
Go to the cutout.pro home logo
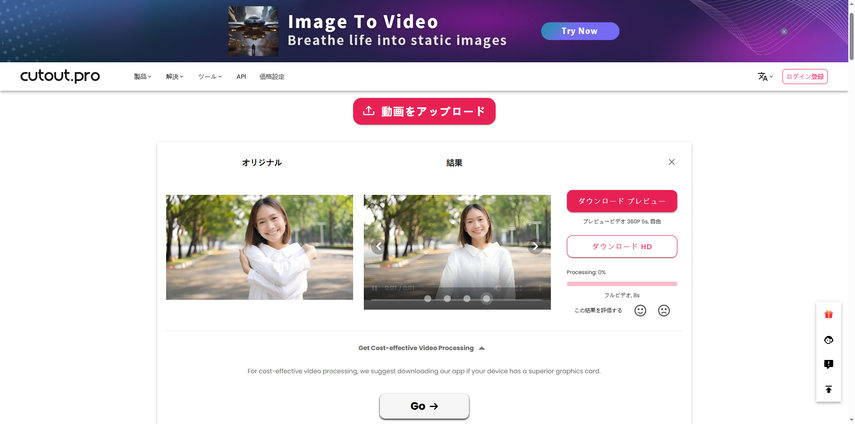[x=60, y=76]
